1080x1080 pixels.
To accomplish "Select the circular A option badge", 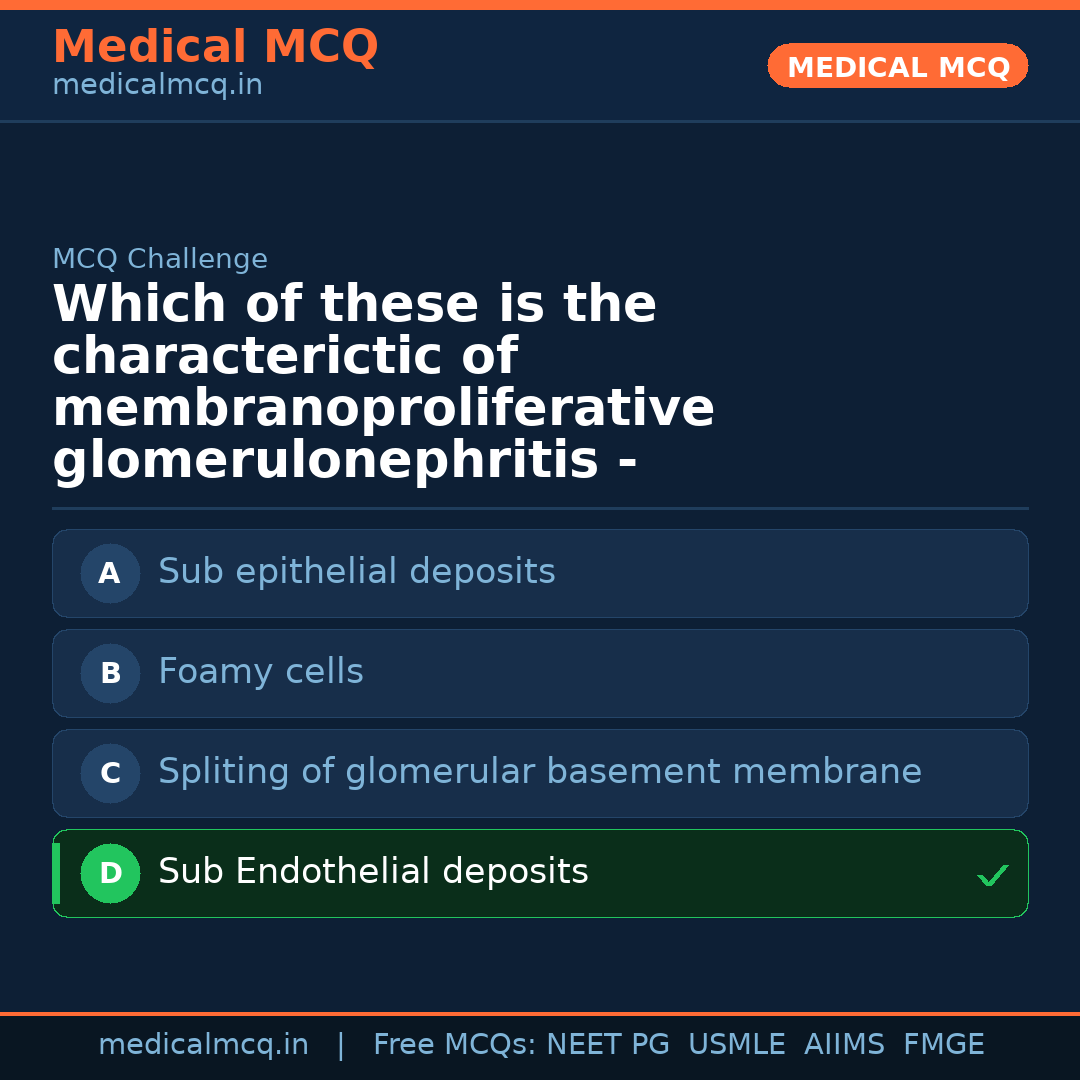I will coord(110,573).
